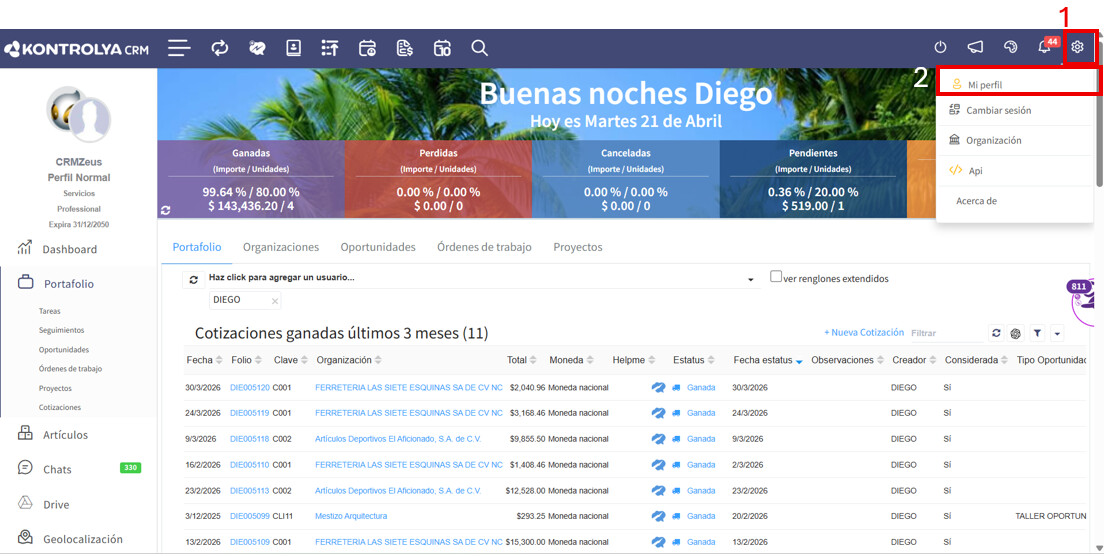Remove the DIEGO user tag
This screenshot has height=556, width=1112.
coord(275,300)
